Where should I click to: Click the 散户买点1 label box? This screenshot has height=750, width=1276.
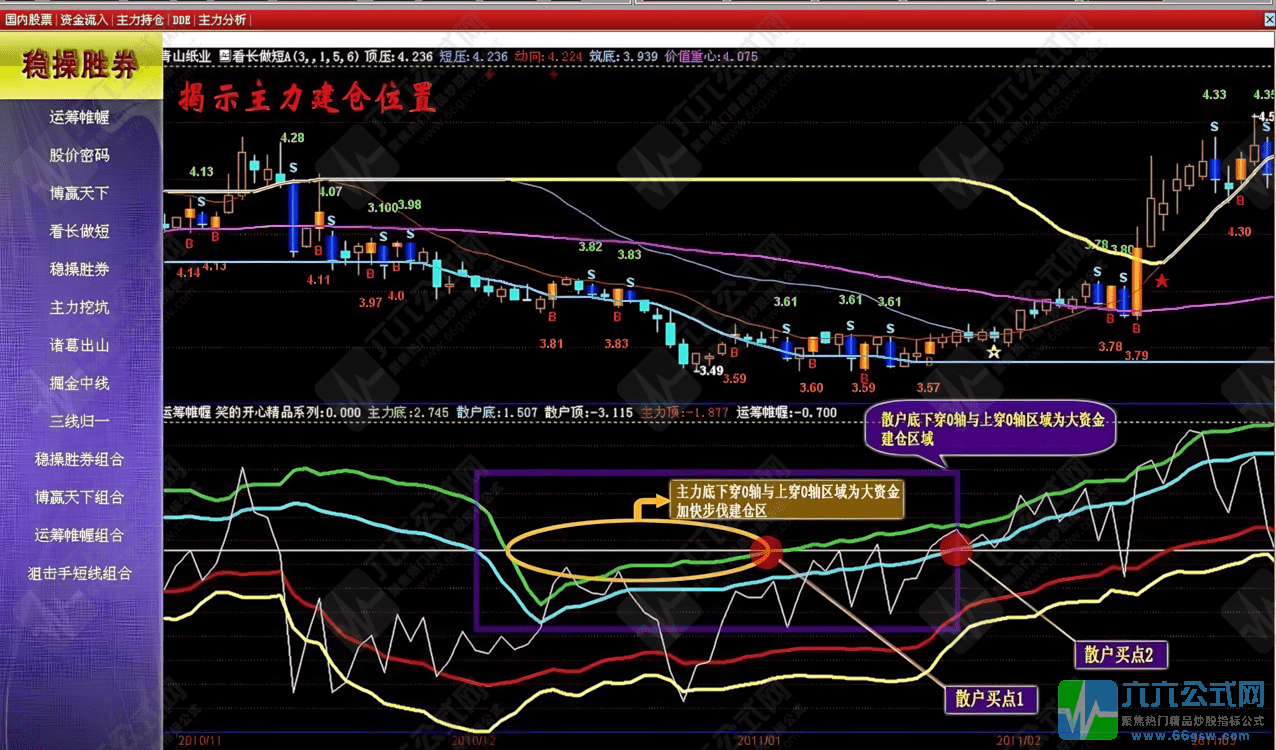pos(990,699)
